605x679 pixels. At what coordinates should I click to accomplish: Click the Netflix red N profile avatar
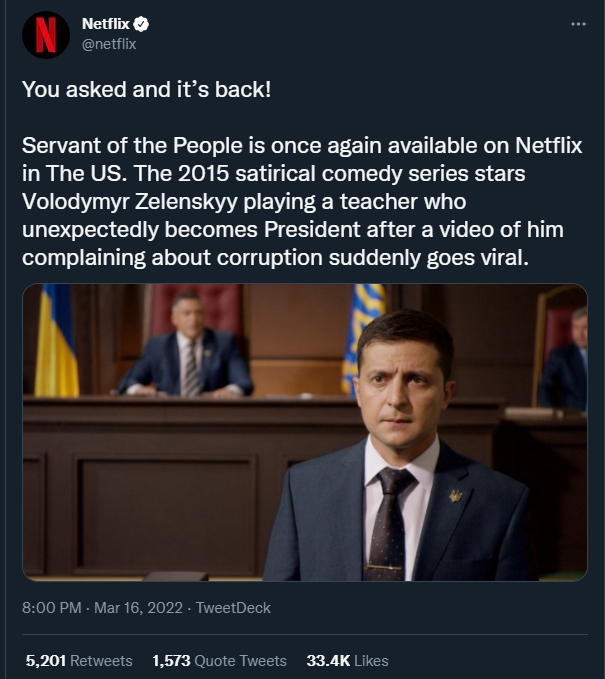pos(46,33)
